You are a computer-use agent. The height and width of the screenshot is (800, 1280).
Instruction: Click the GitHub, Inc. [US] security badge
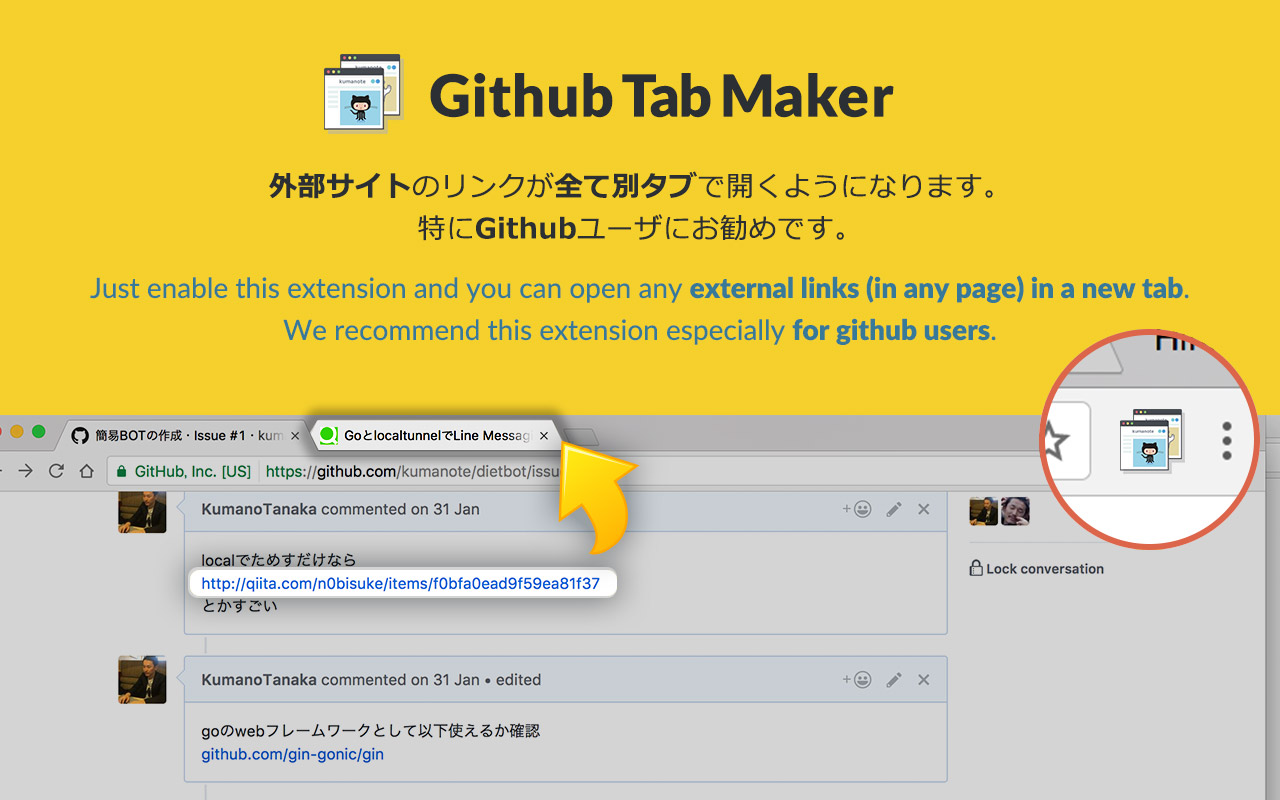coord(183,471)
